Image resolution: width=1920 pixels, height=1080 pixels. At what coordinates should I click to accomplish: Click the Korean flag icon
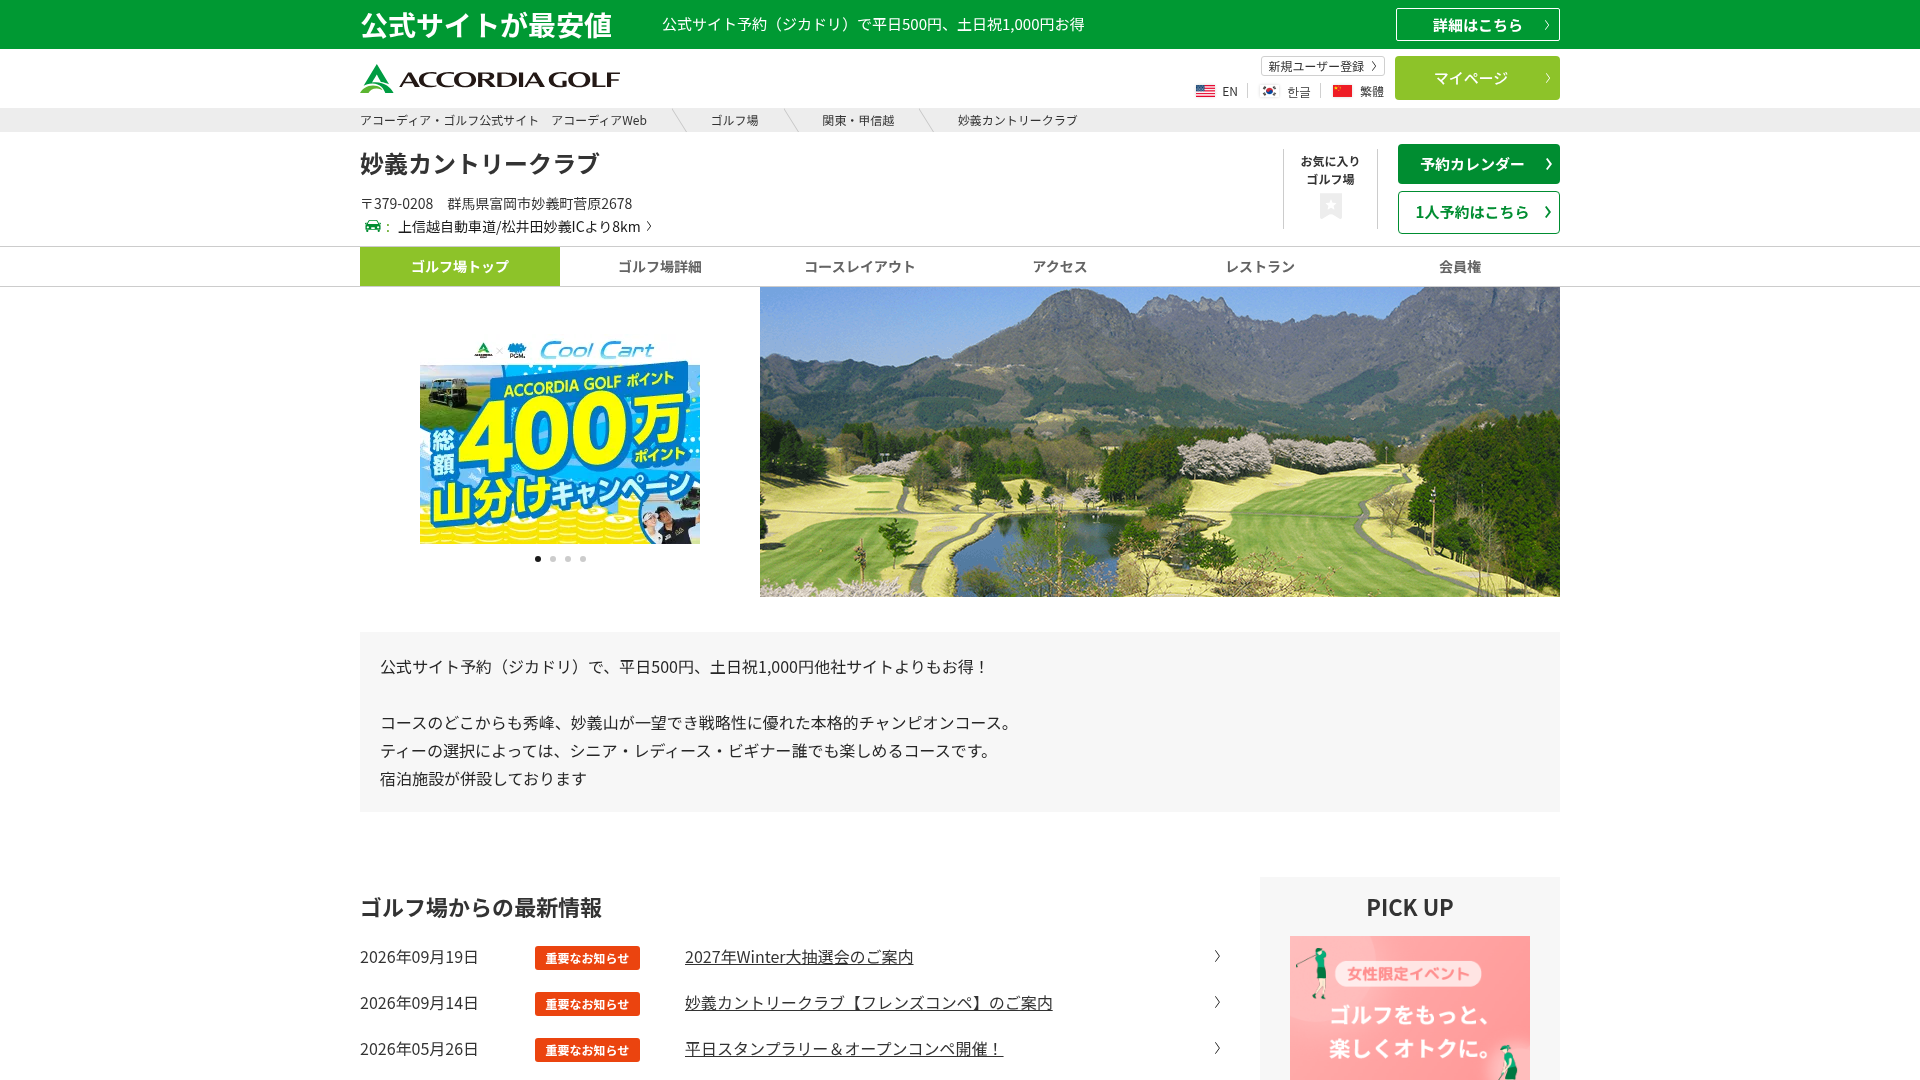point(1269,91)
